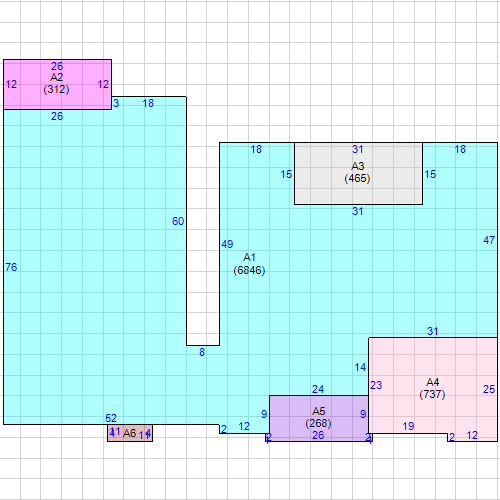Click the A2 (312) area label
Image resolution: width=500 pixels, height=500 pixels.
pyautogui.click(x=56, y=83)
